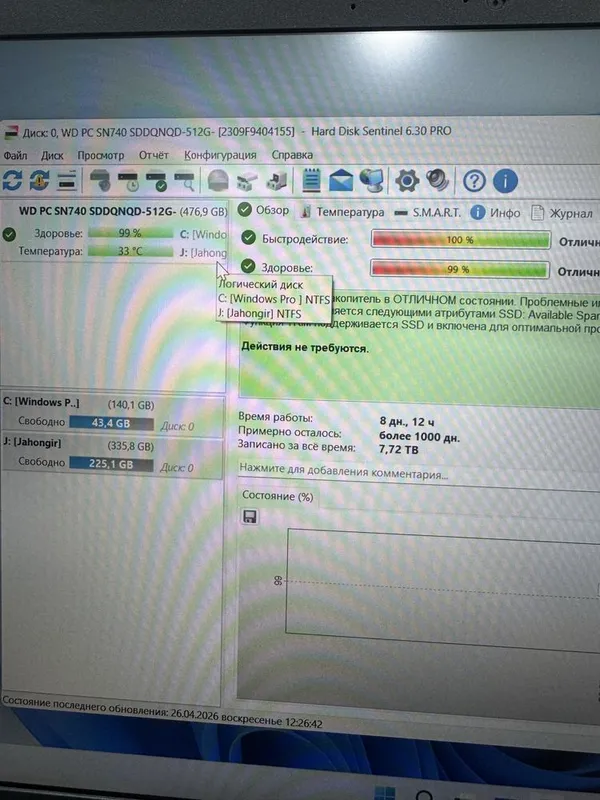Click the question mark help icon
Screen dimensions: 600x800
point(474,181)
